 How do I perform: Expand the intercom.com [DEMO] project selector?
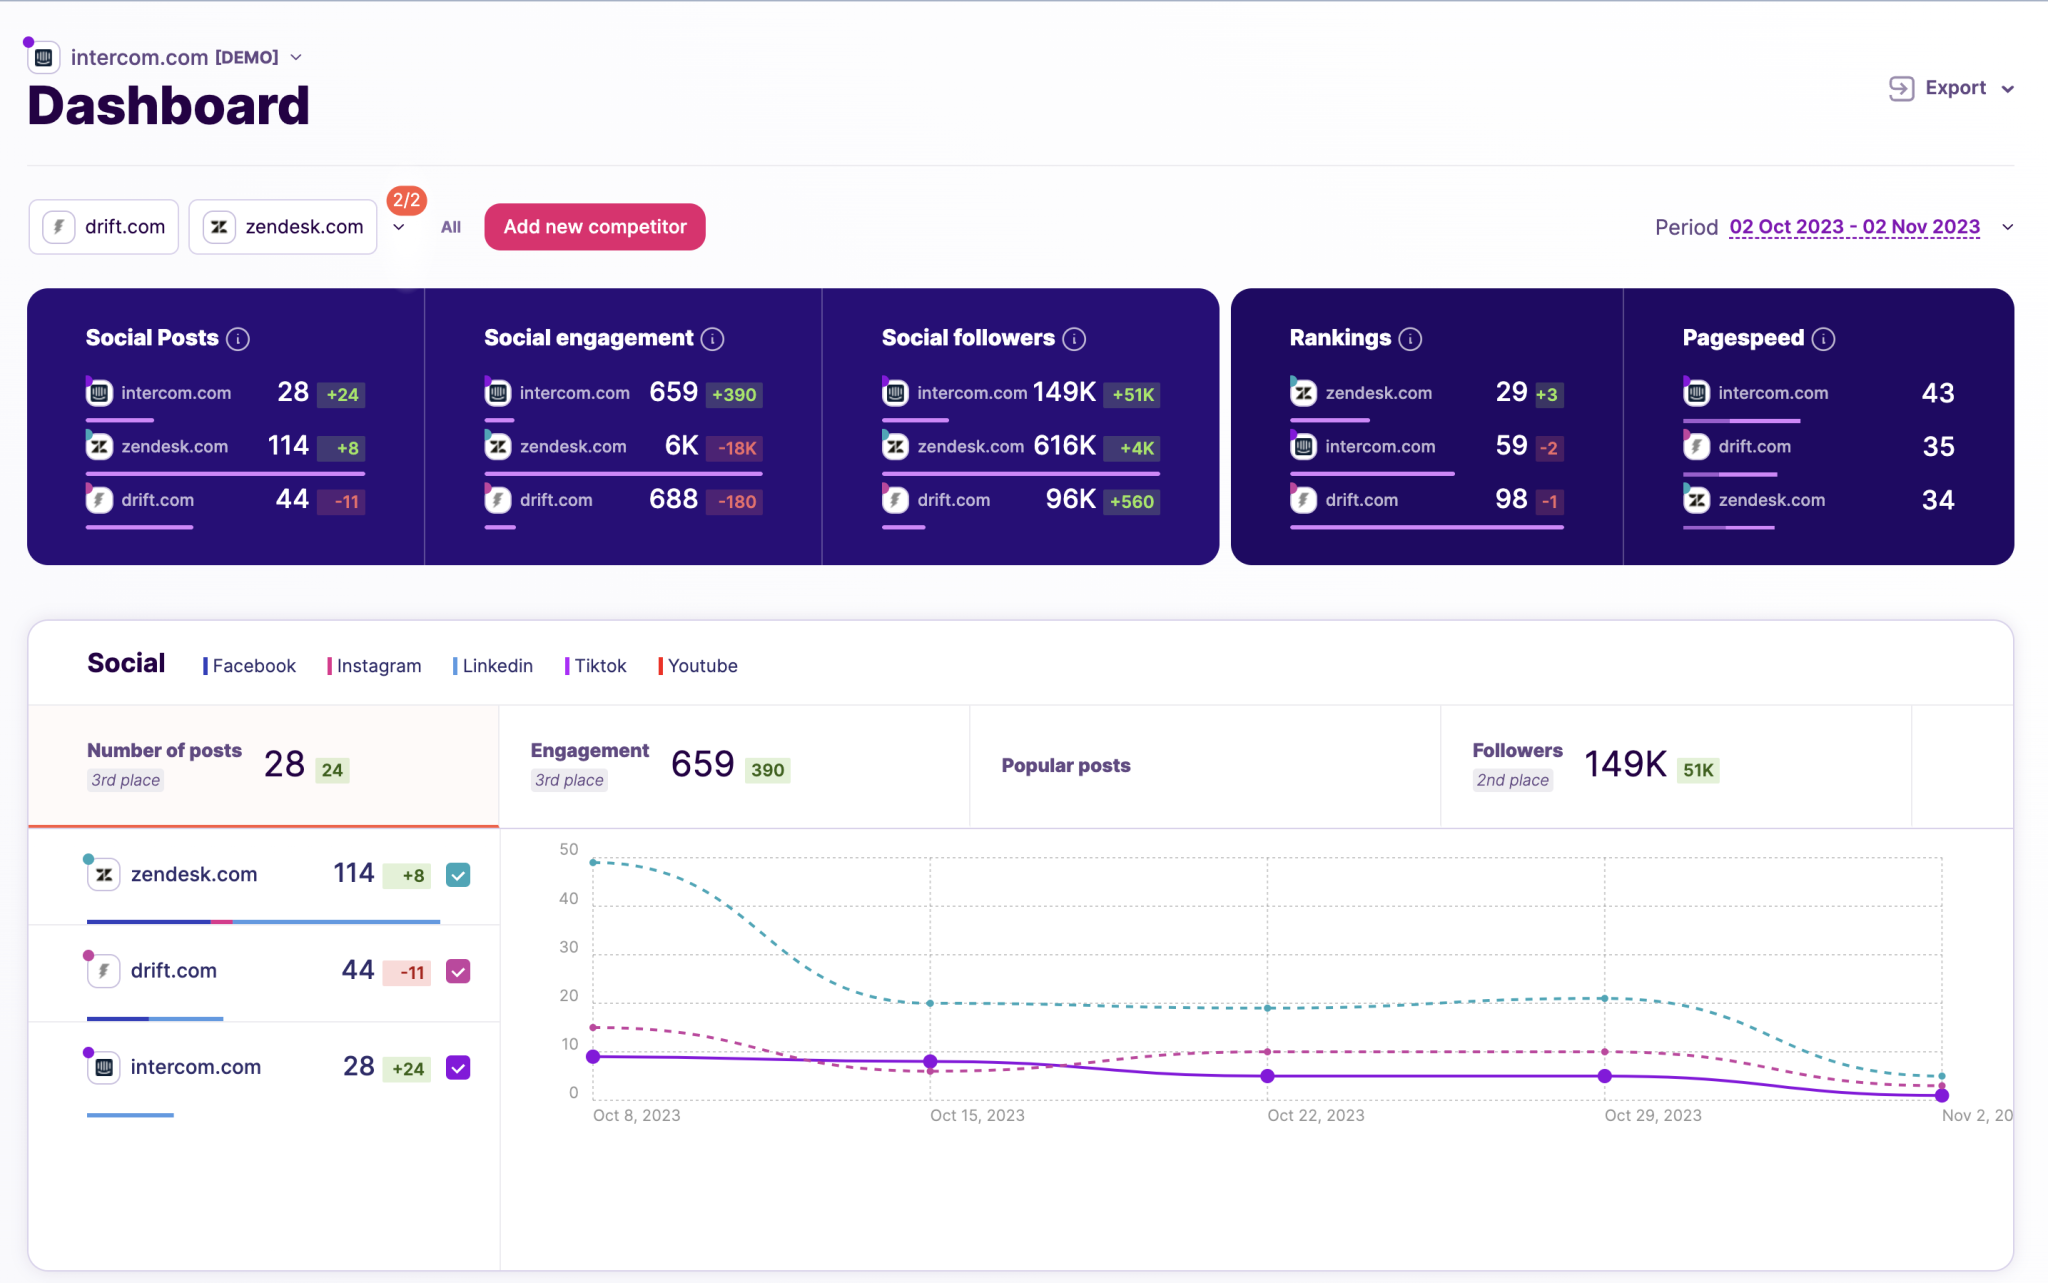point(296,57)
